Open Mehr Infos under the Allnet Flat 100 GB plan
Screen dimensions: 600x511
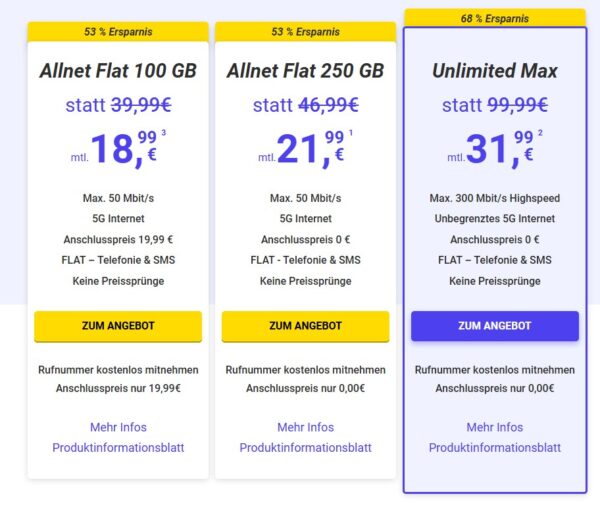[x=118, y=427]
